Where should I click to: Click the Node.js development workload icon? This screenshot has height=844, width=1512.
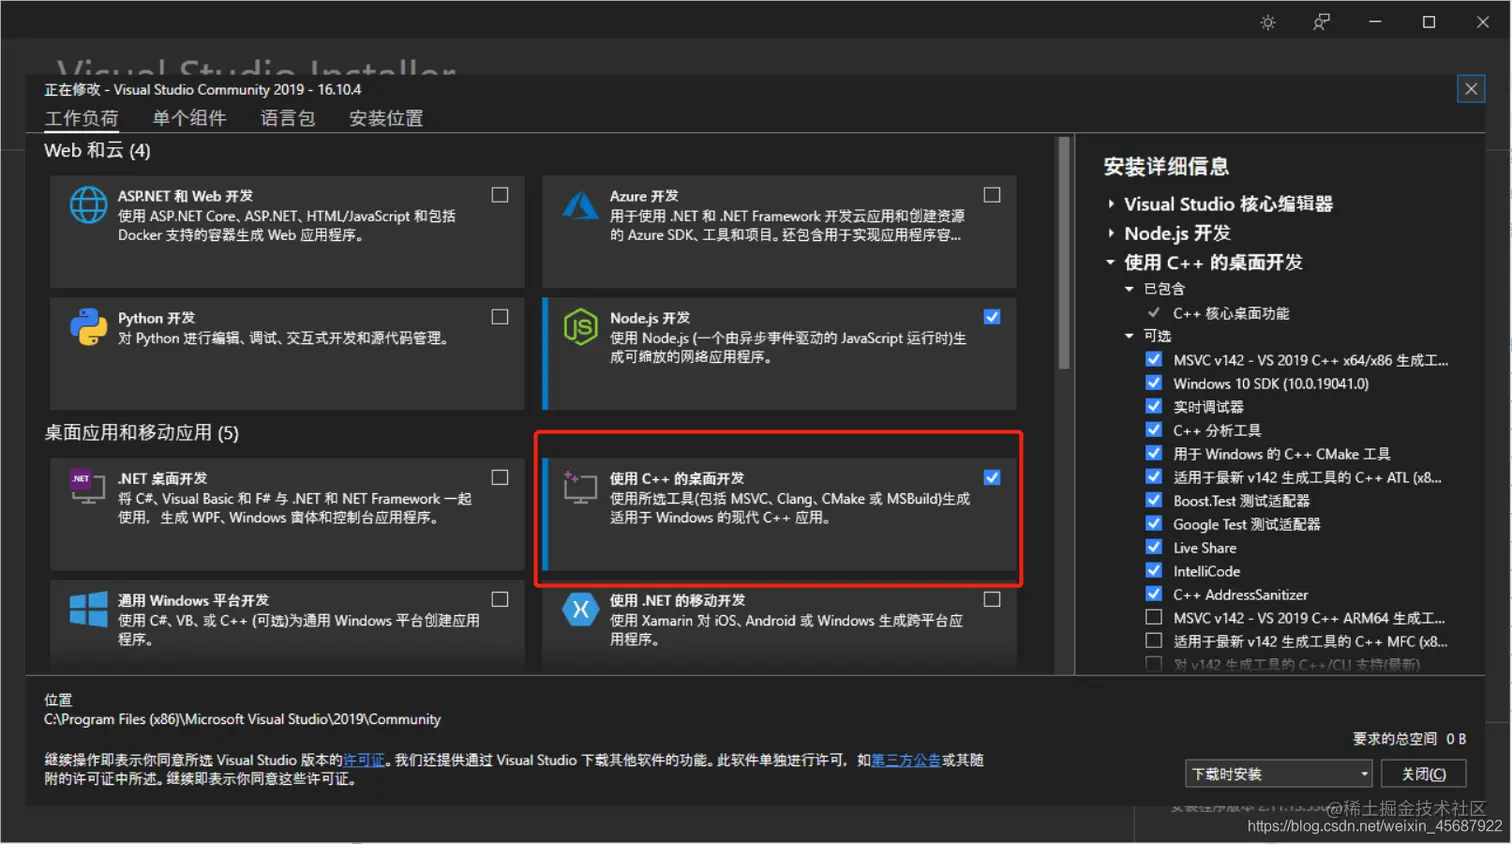pos(580,327)
